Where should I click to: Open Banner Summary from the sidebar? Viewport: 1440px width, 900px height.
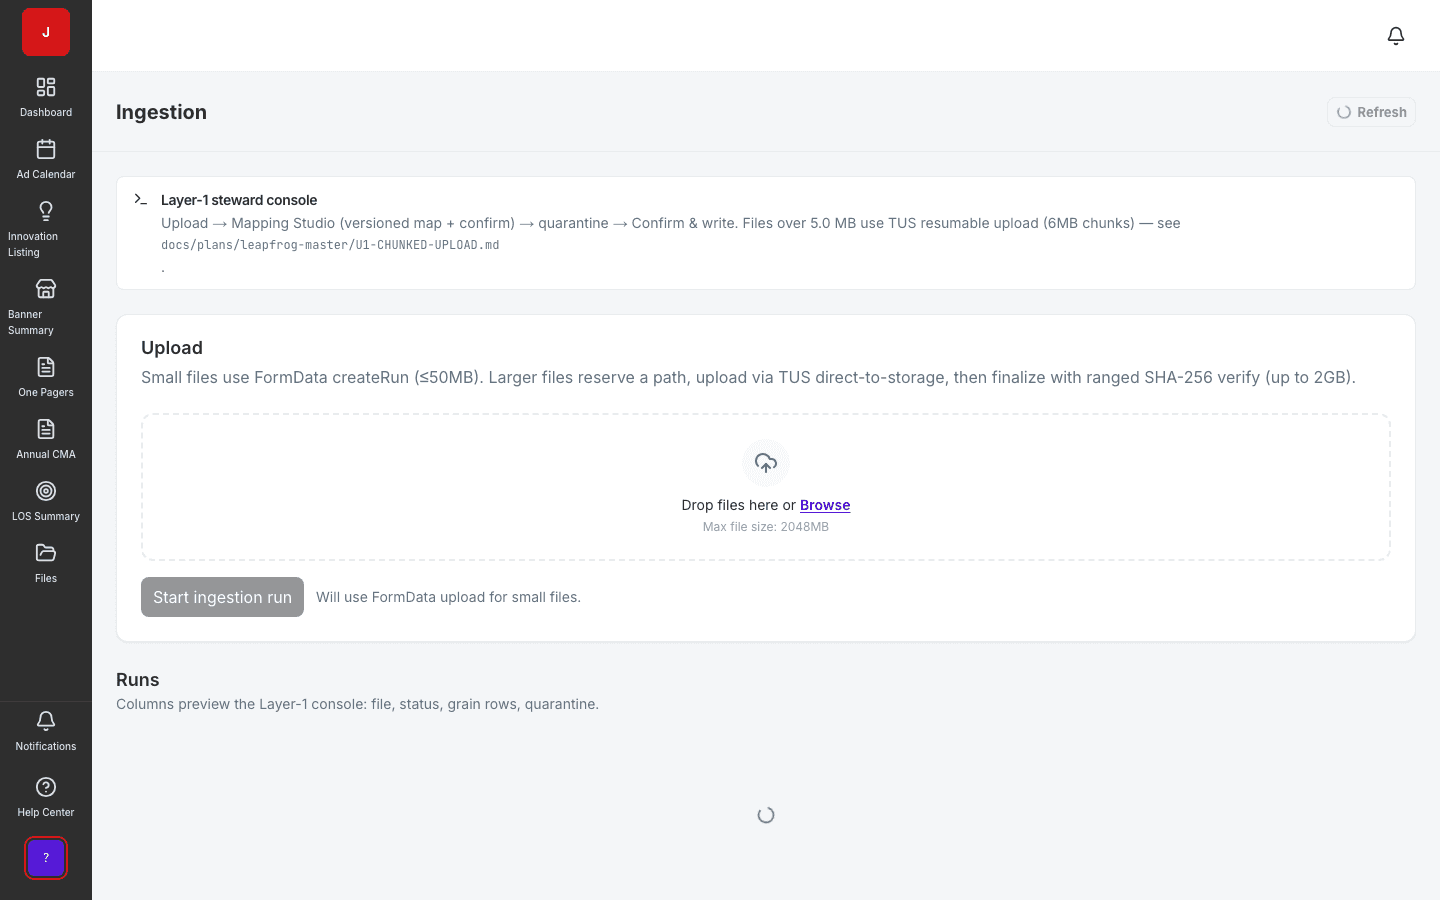pos(46,307)
